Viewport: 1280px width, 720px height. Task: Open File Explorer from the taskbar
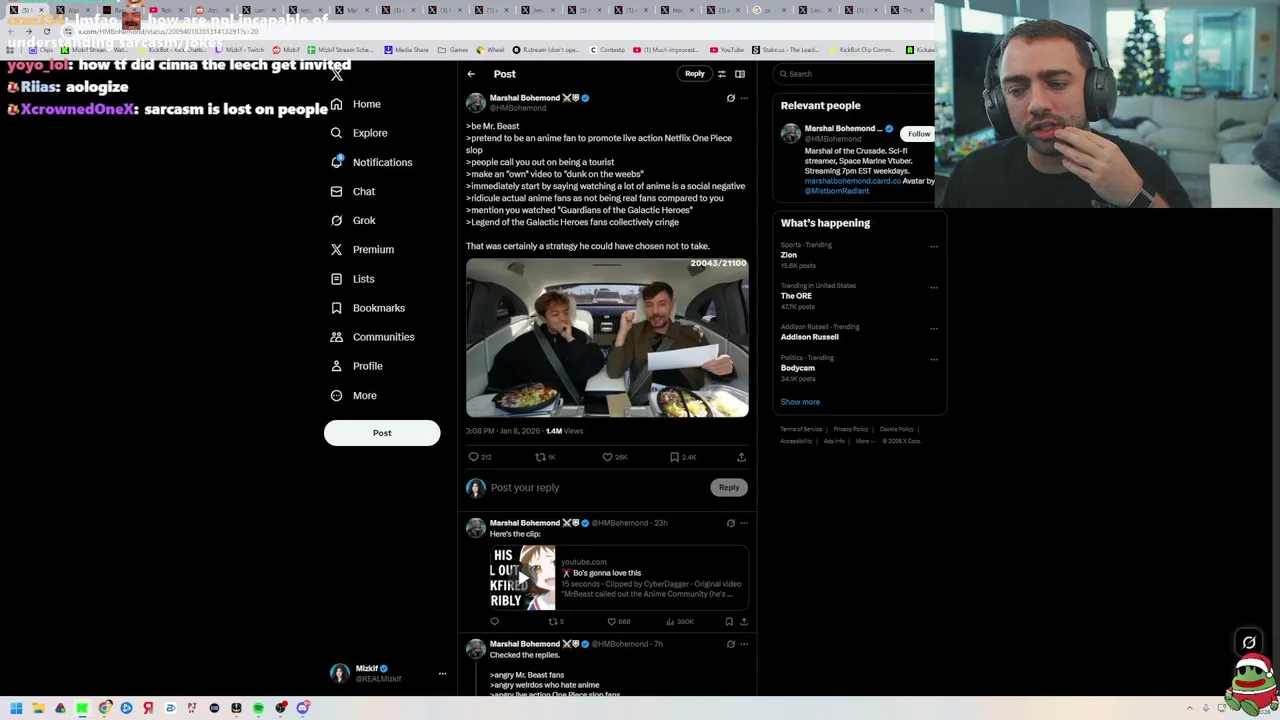(x=38, y=708)
